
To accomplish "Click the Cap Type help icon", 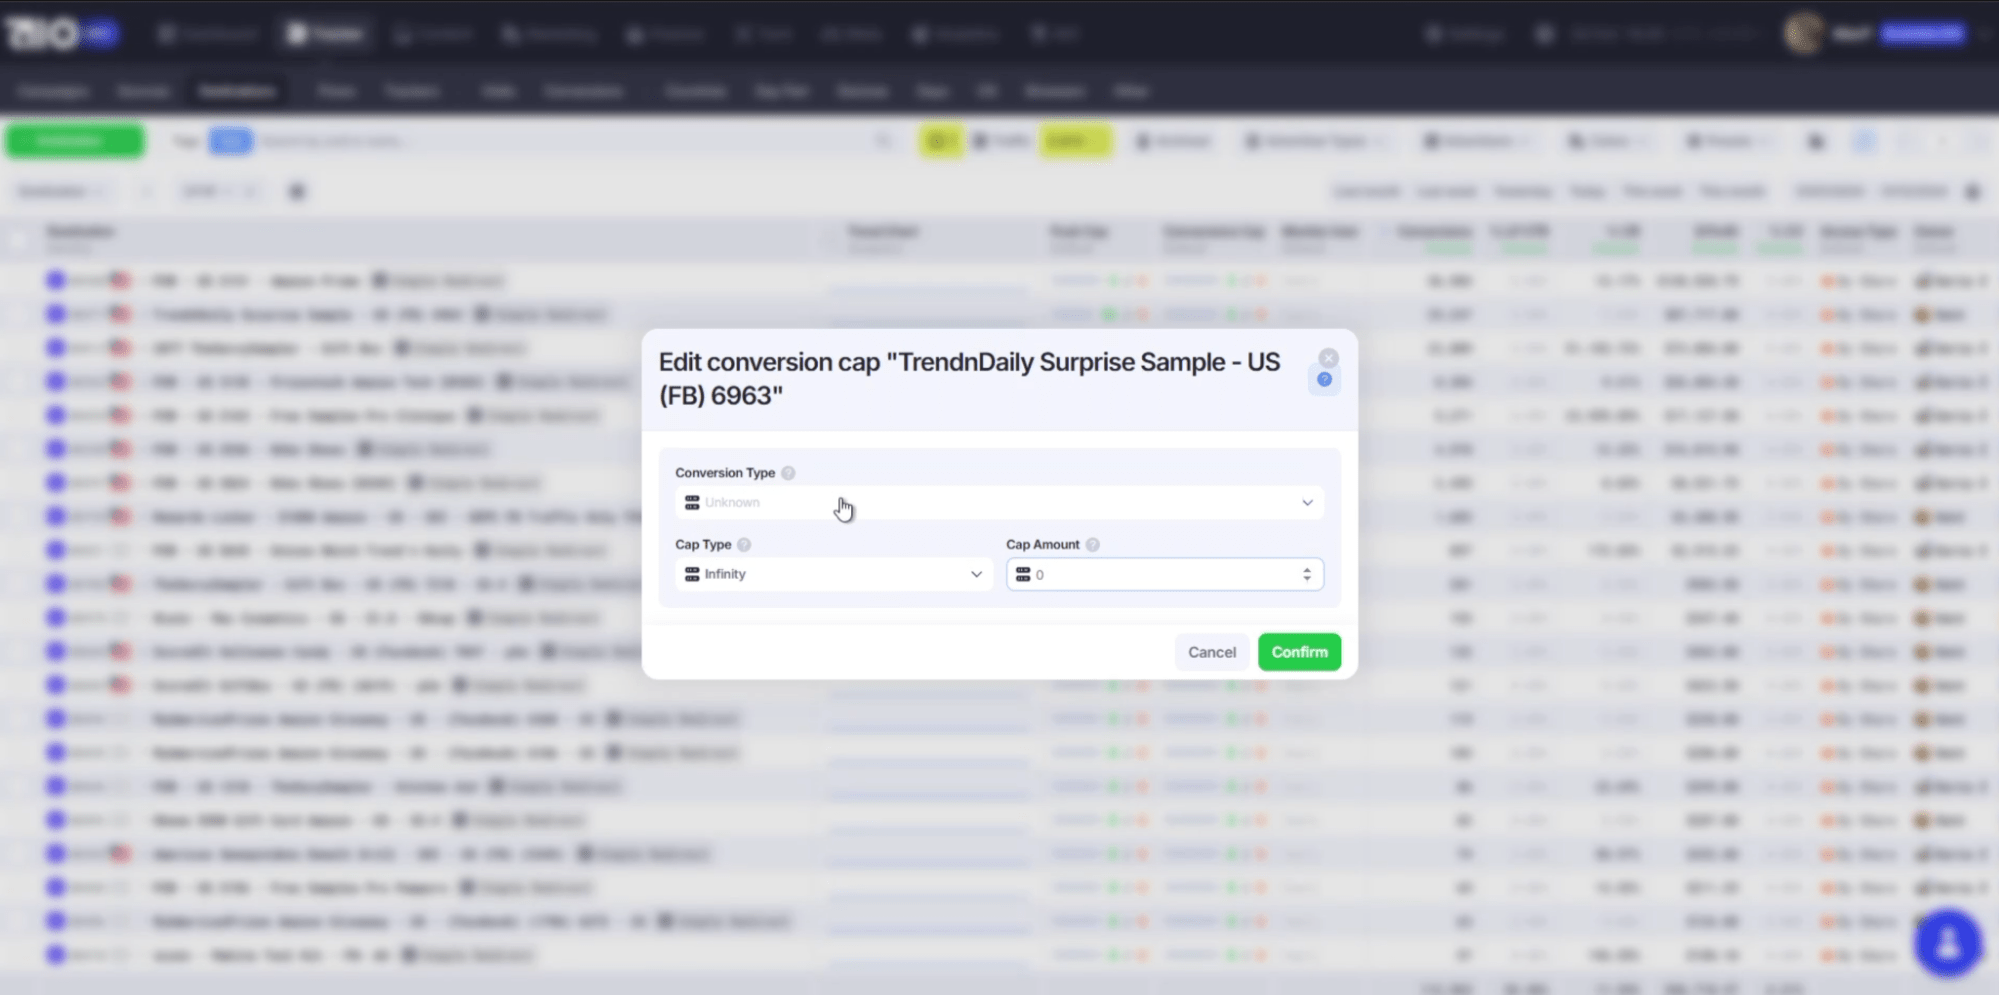I will [x=744, y=545].
